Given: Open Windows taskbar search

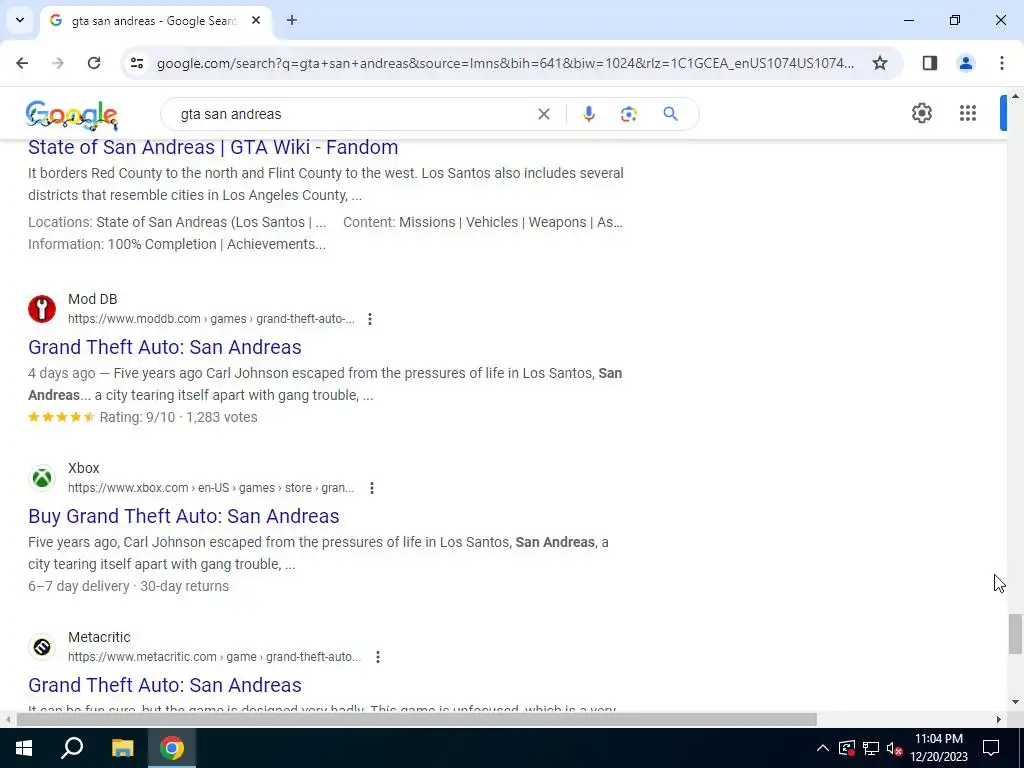Looking at the screenshot, I should [72, 748].
